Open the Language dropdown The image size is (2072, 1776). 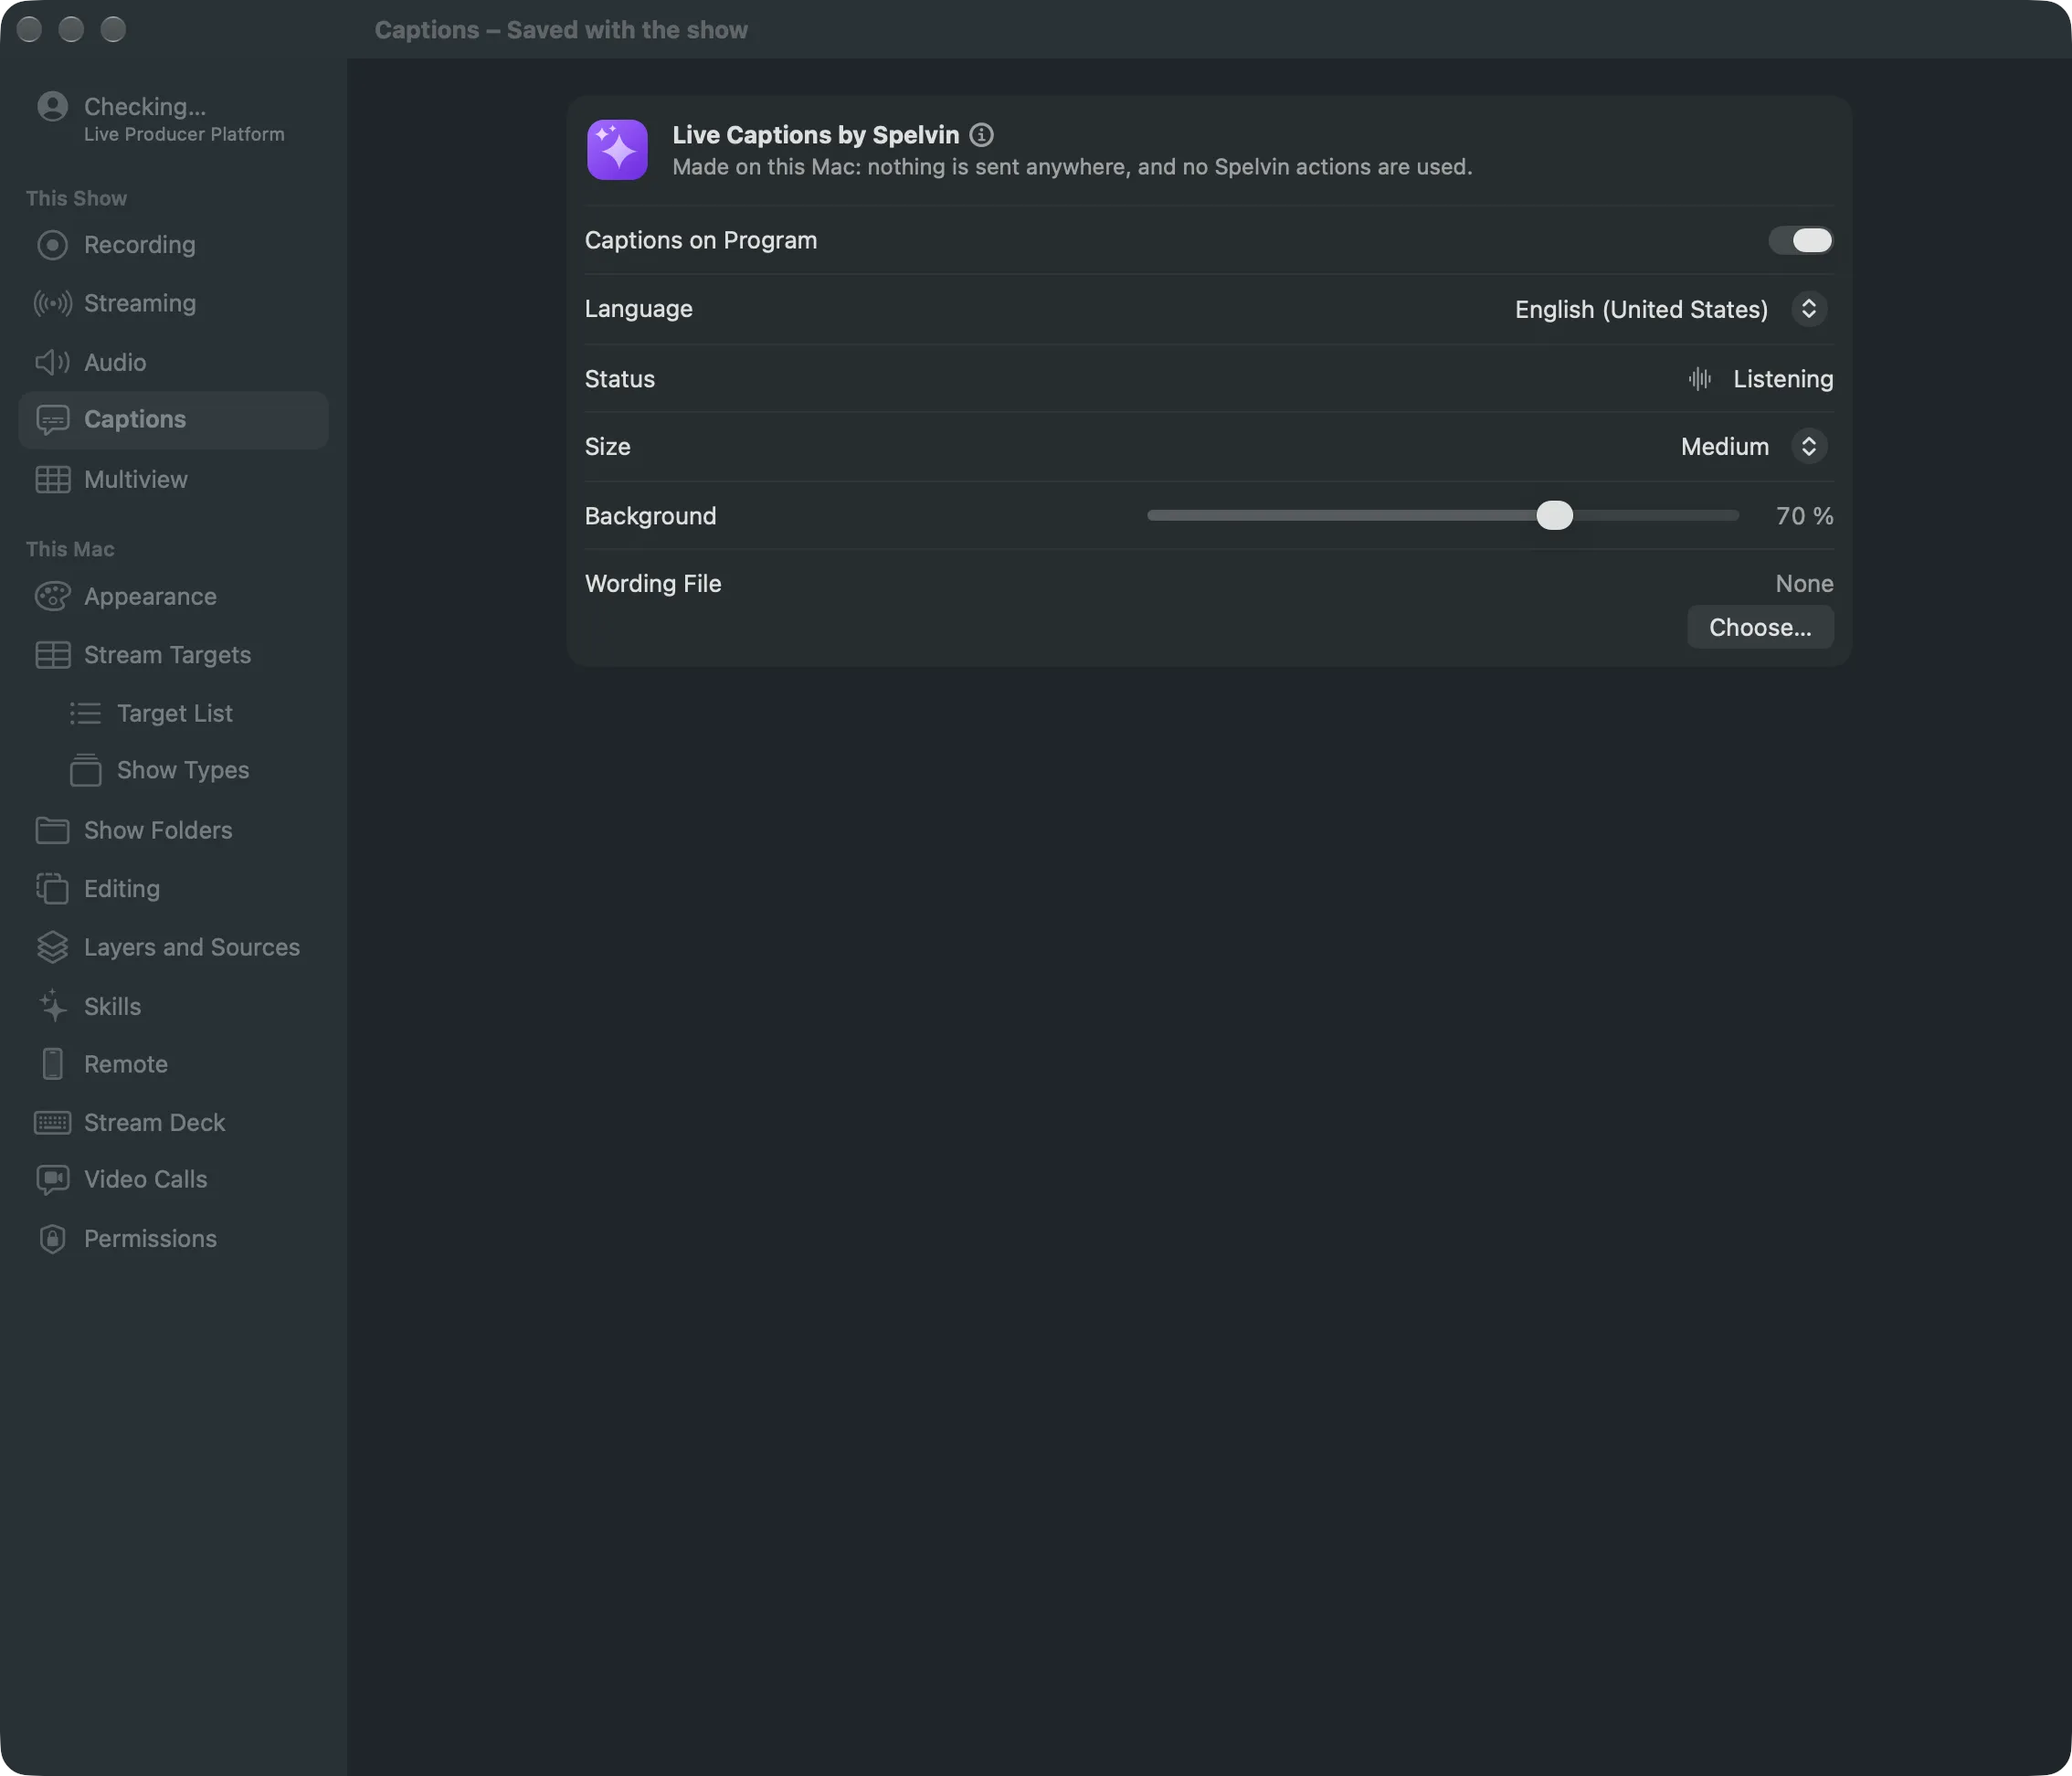[x=1671, y=309]
